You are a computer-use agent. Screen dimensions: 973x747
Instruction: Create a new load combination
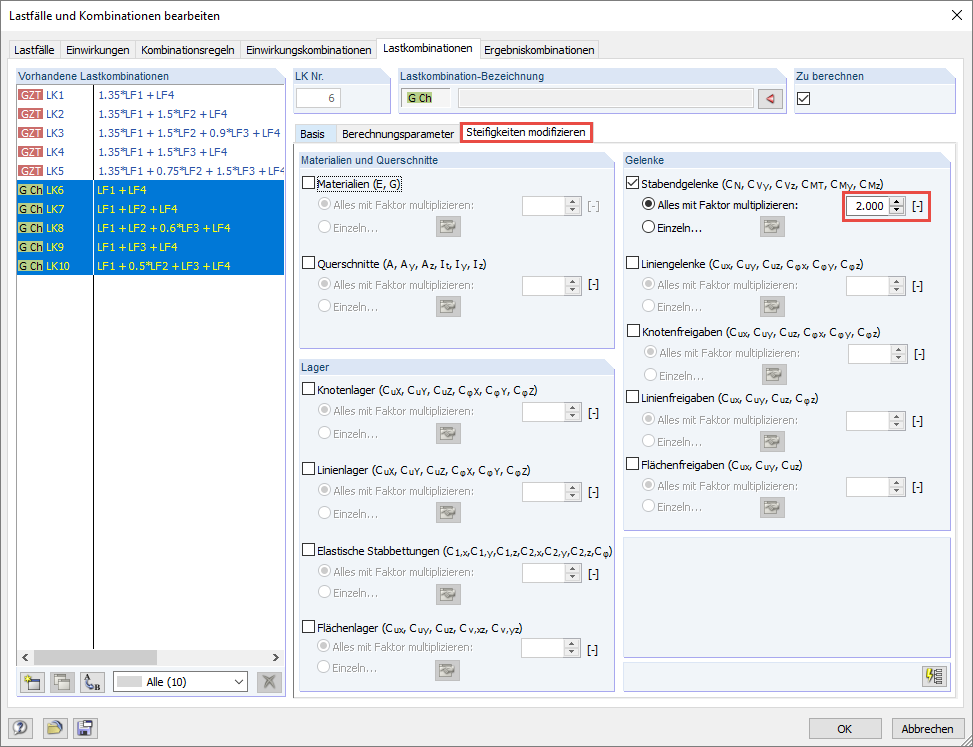tap(31, 681)
